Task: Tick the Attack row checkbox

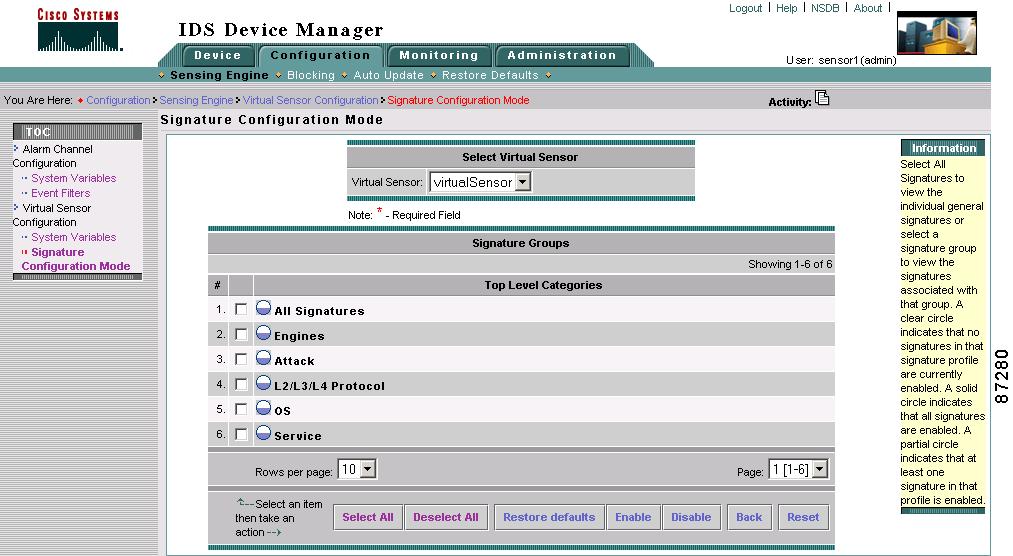Action: (x=241, y=360)
